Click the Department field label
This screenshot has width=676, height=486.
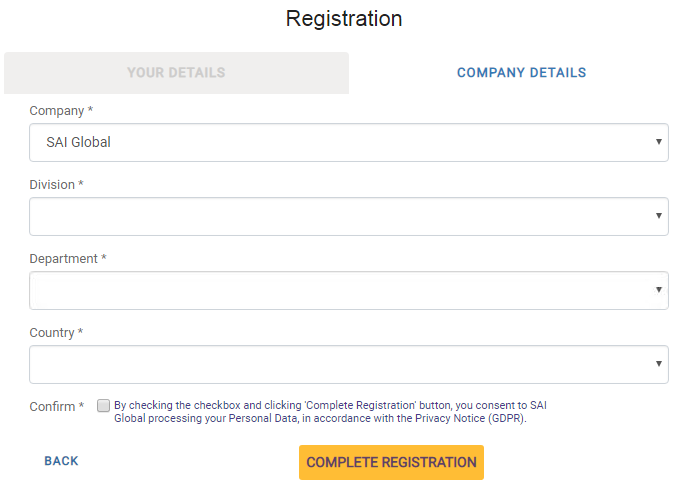coord(67,259)
